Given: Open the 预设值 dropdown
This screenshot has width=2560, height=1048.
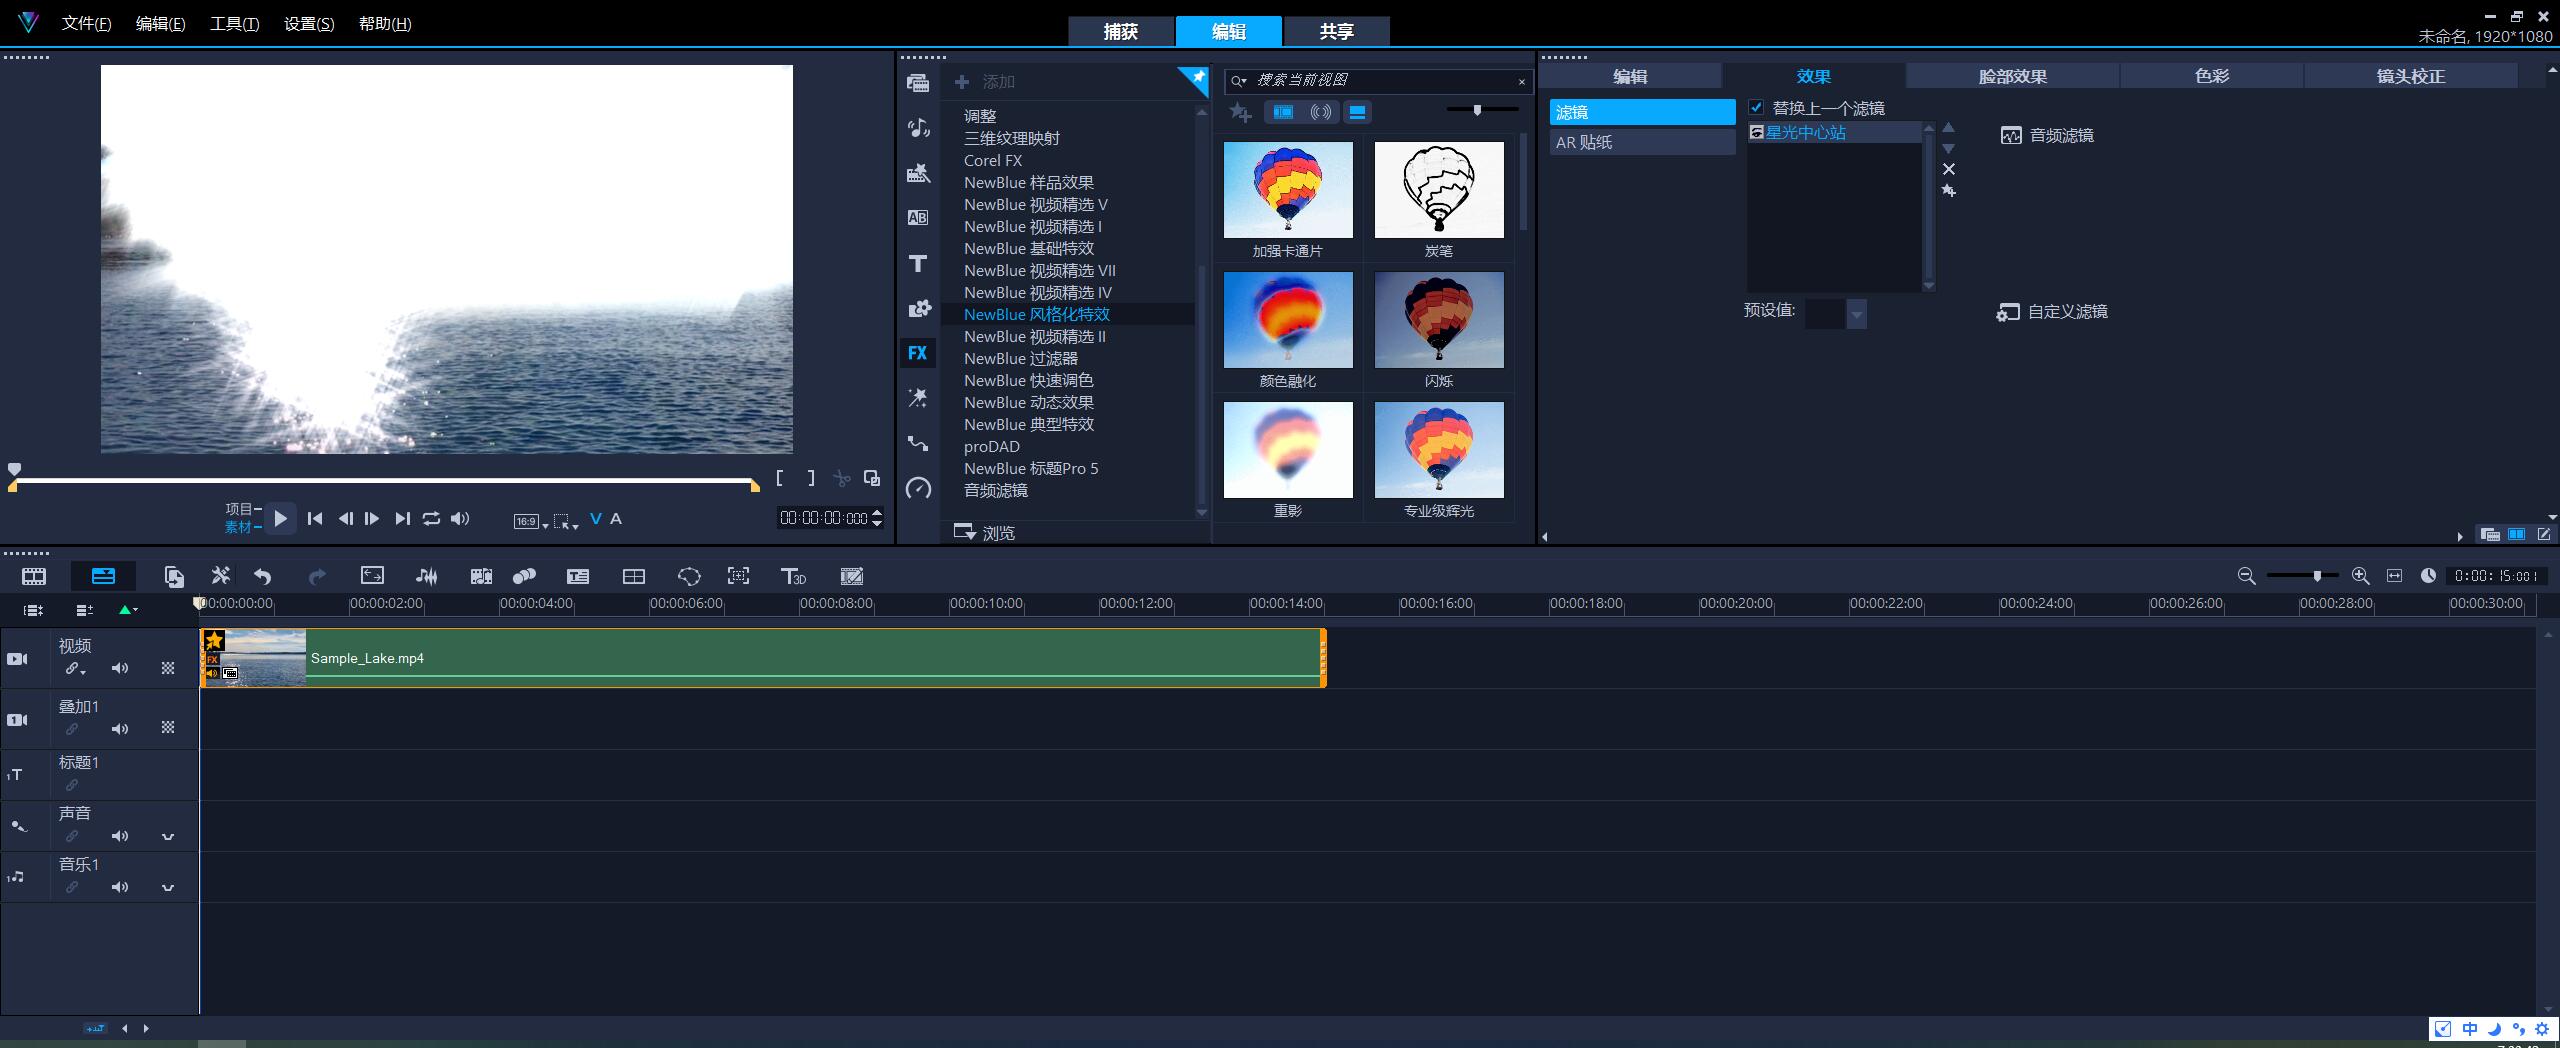Looking at the screenshot, I should 1857,314.
